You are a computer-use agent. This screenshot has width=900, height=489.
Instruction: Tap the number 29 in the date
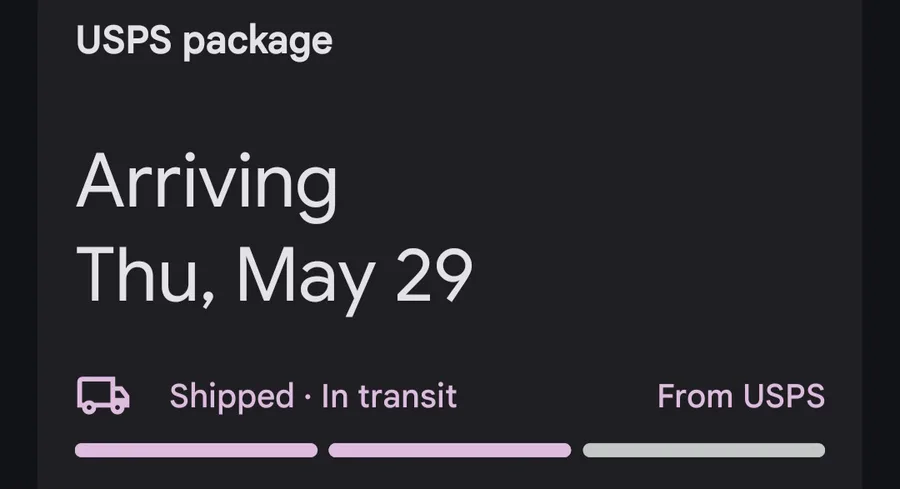tap(435, 275)
